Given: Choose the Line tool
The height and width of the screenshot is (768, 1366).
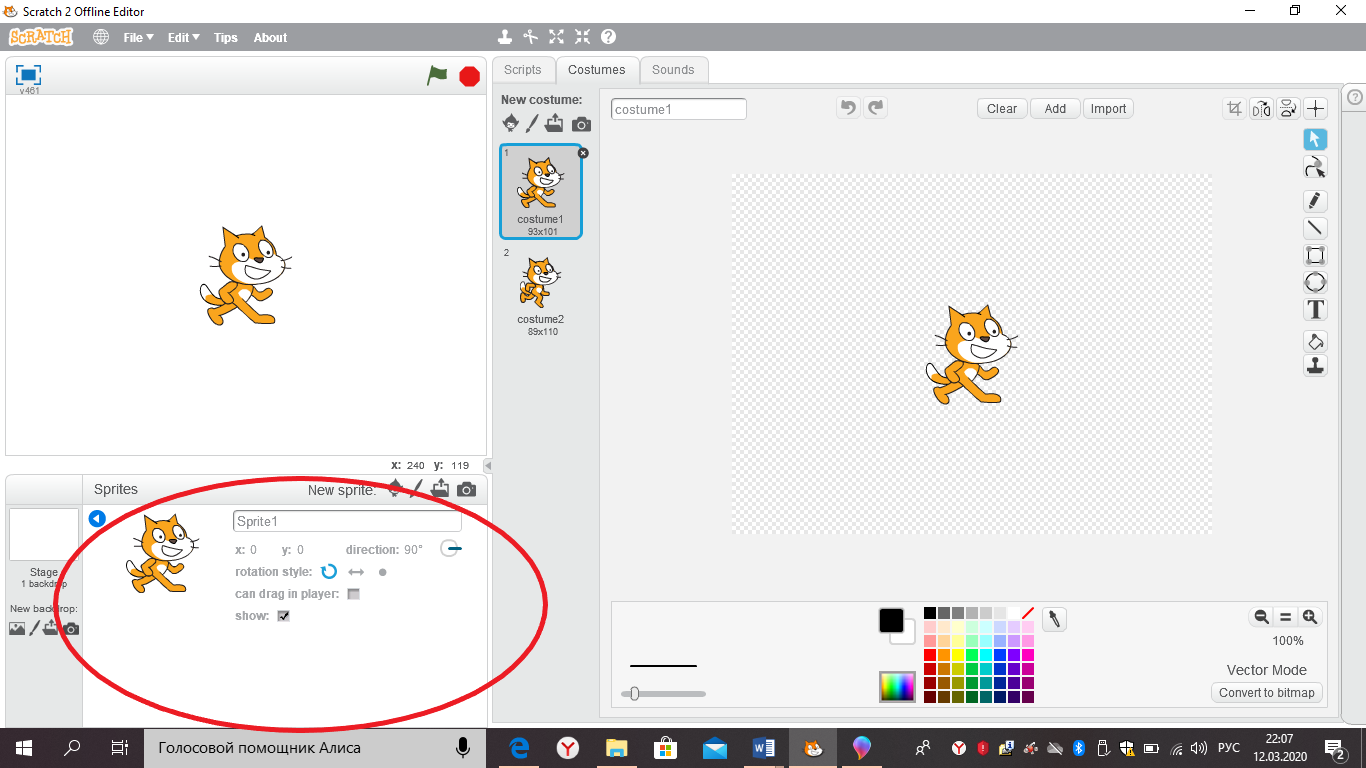Looking at the screenshot, I should [x=1316, y=228].
